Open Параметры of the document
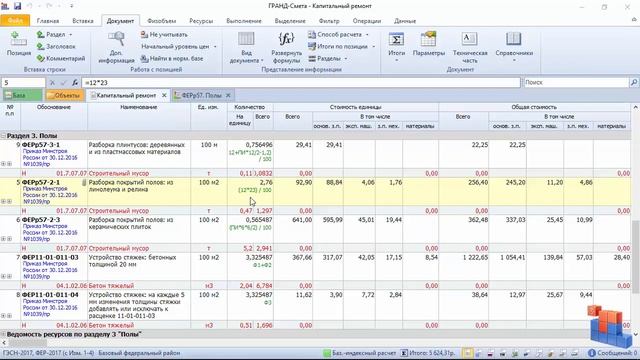640x360 pixels. (429, 44)
